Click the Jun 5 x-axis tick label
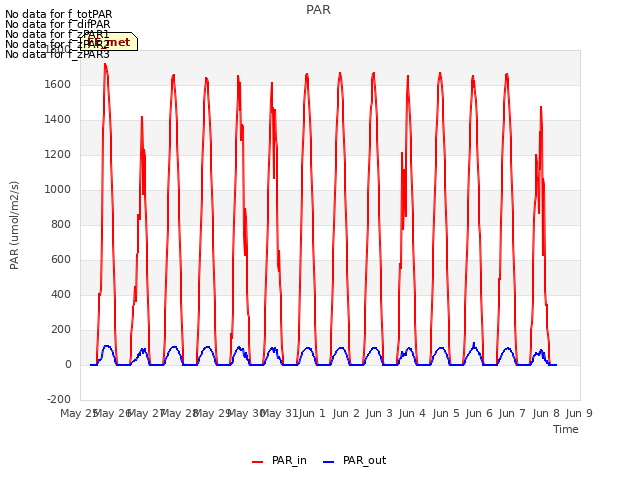 click(x=446, y=413)
